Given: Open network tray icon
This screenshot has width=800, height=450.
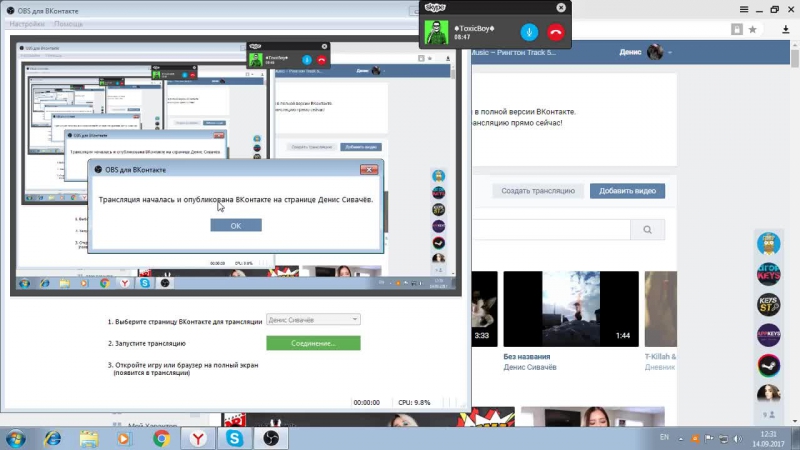Looking at the screenshot, I should tap(723, 439).
